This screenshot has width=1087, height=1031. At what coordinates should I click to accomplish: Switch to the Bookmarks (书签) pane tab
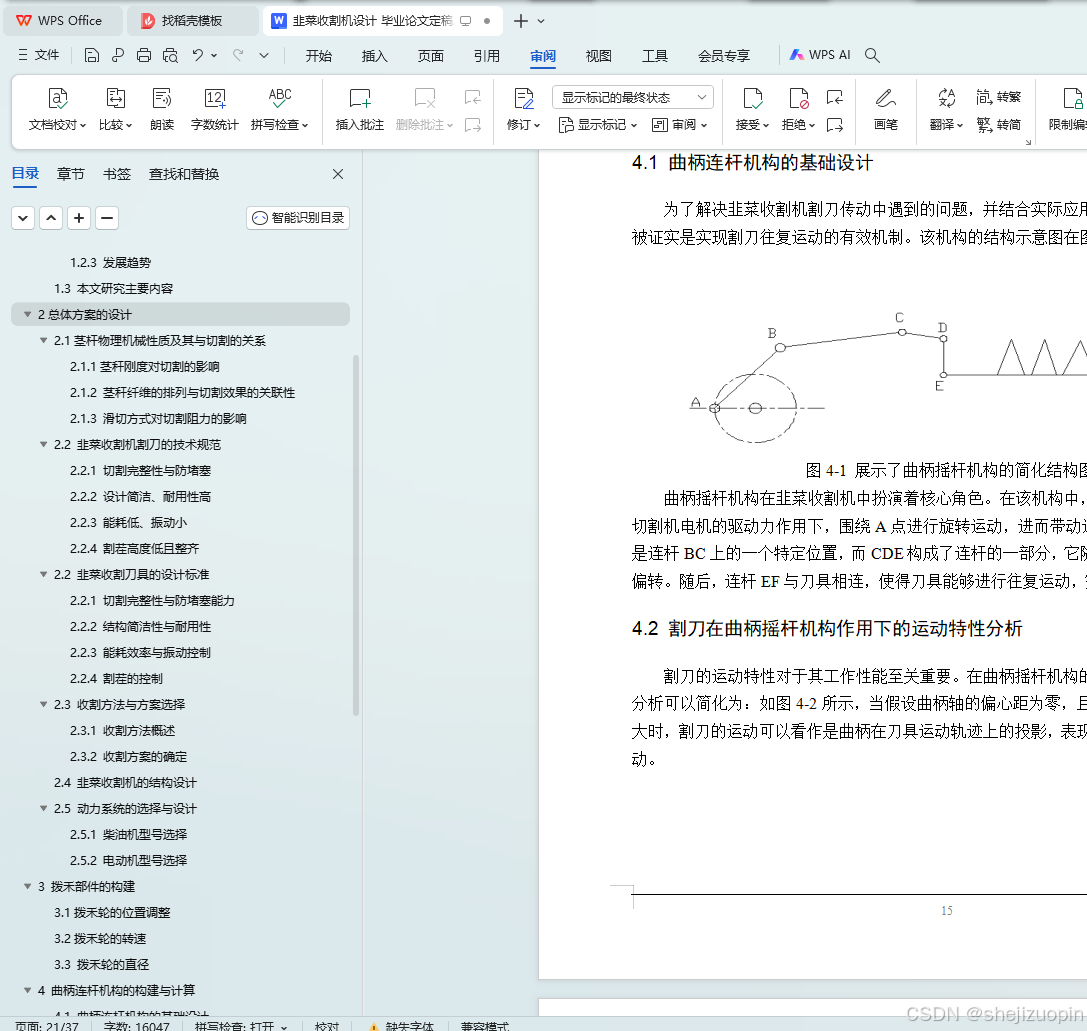116,174
